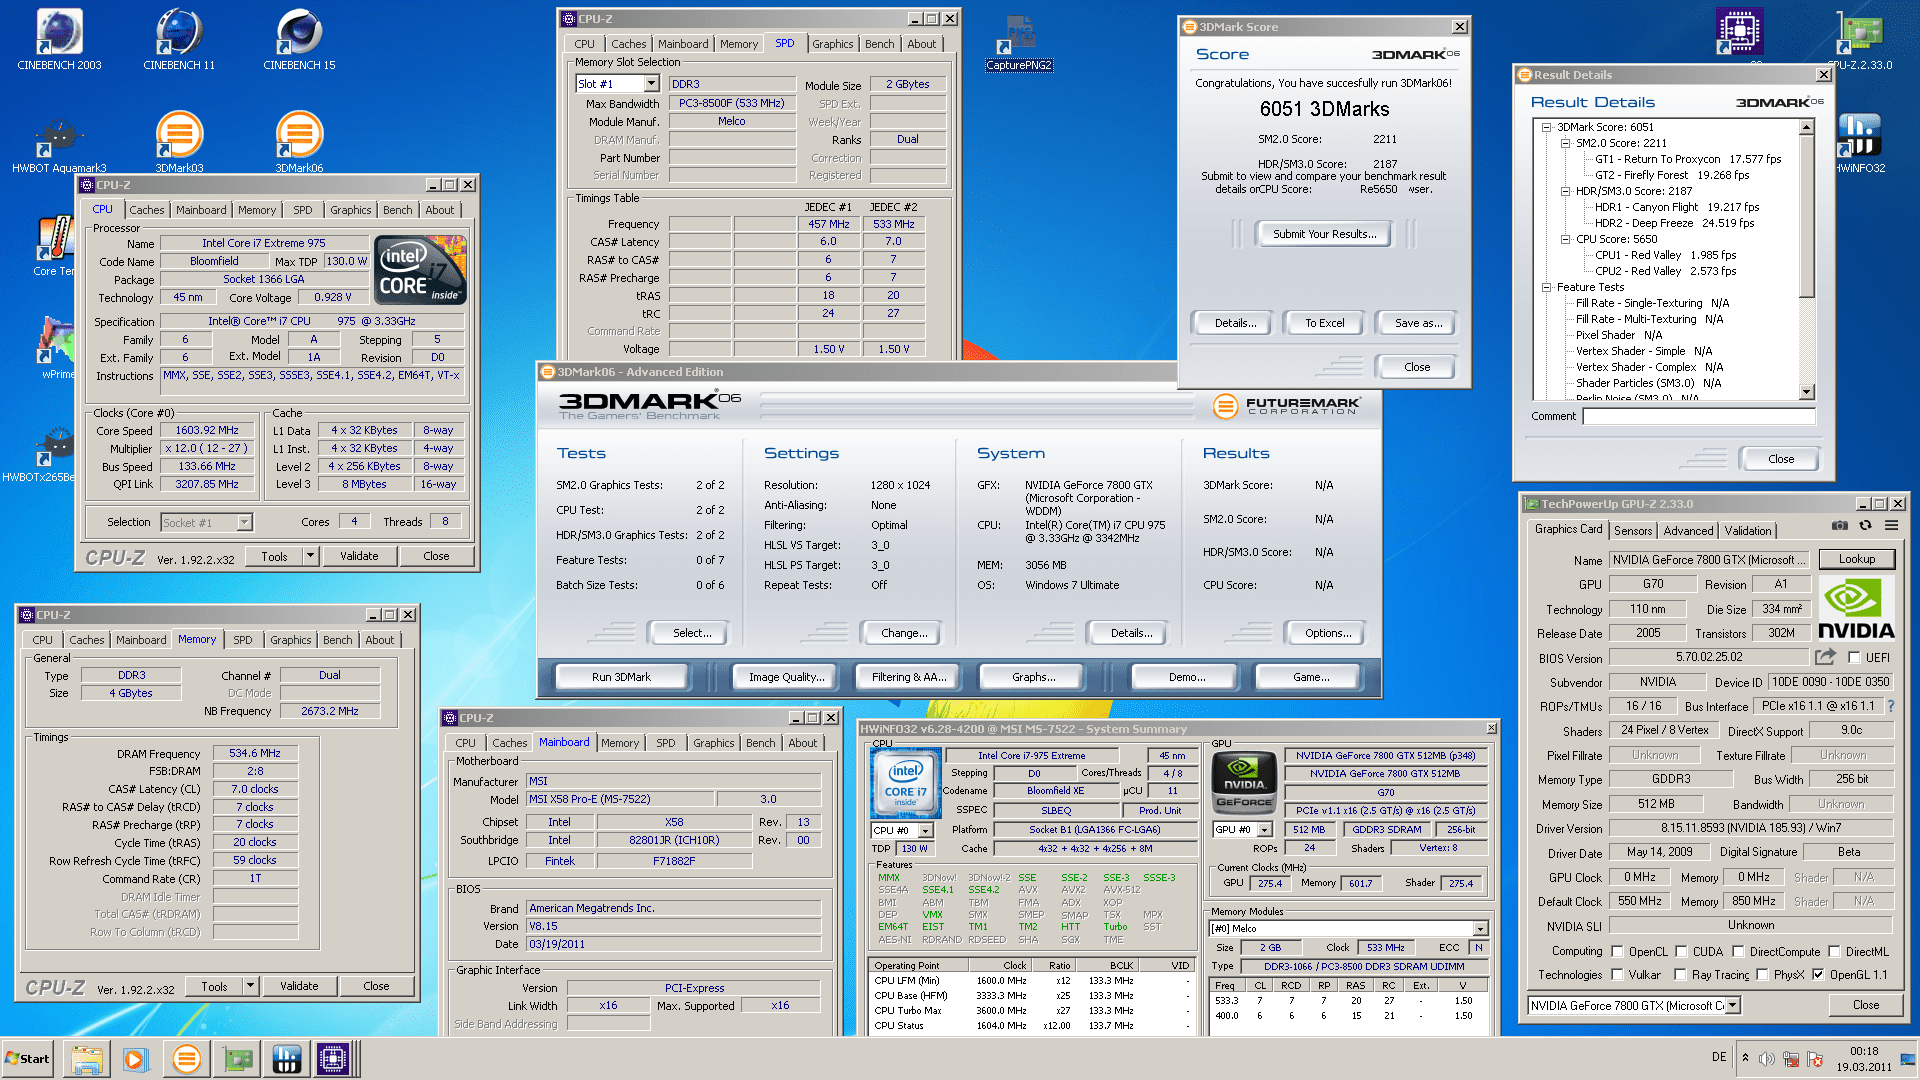This screenshot has height=1080, width=1920.
Task: Show hidden tray icons arrow
Action: pyautogui.click(x=1746, y=1058)
